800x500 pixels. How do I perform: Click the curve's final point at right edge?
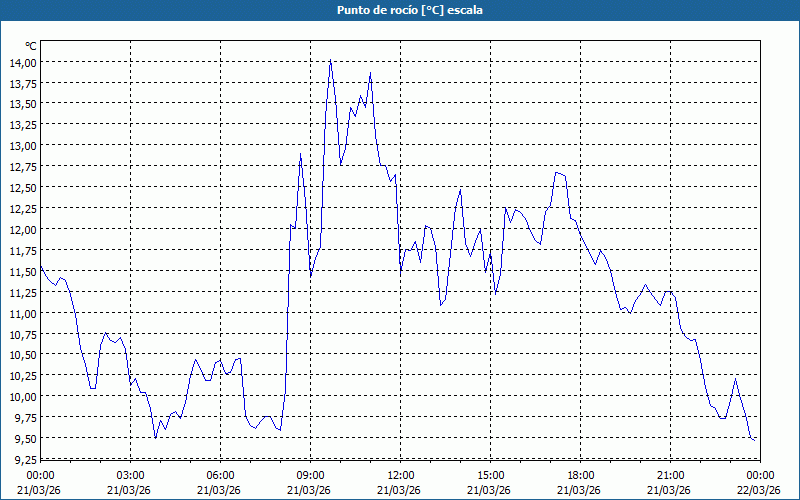pos(756,439)
